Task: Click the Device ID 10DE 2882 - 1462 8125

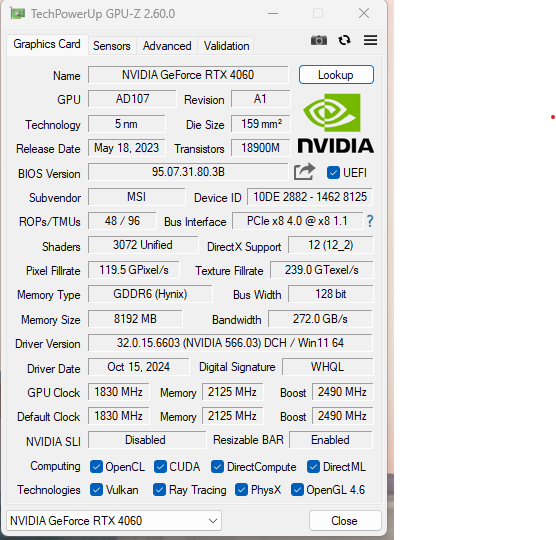Action: [x=310, y=197]
